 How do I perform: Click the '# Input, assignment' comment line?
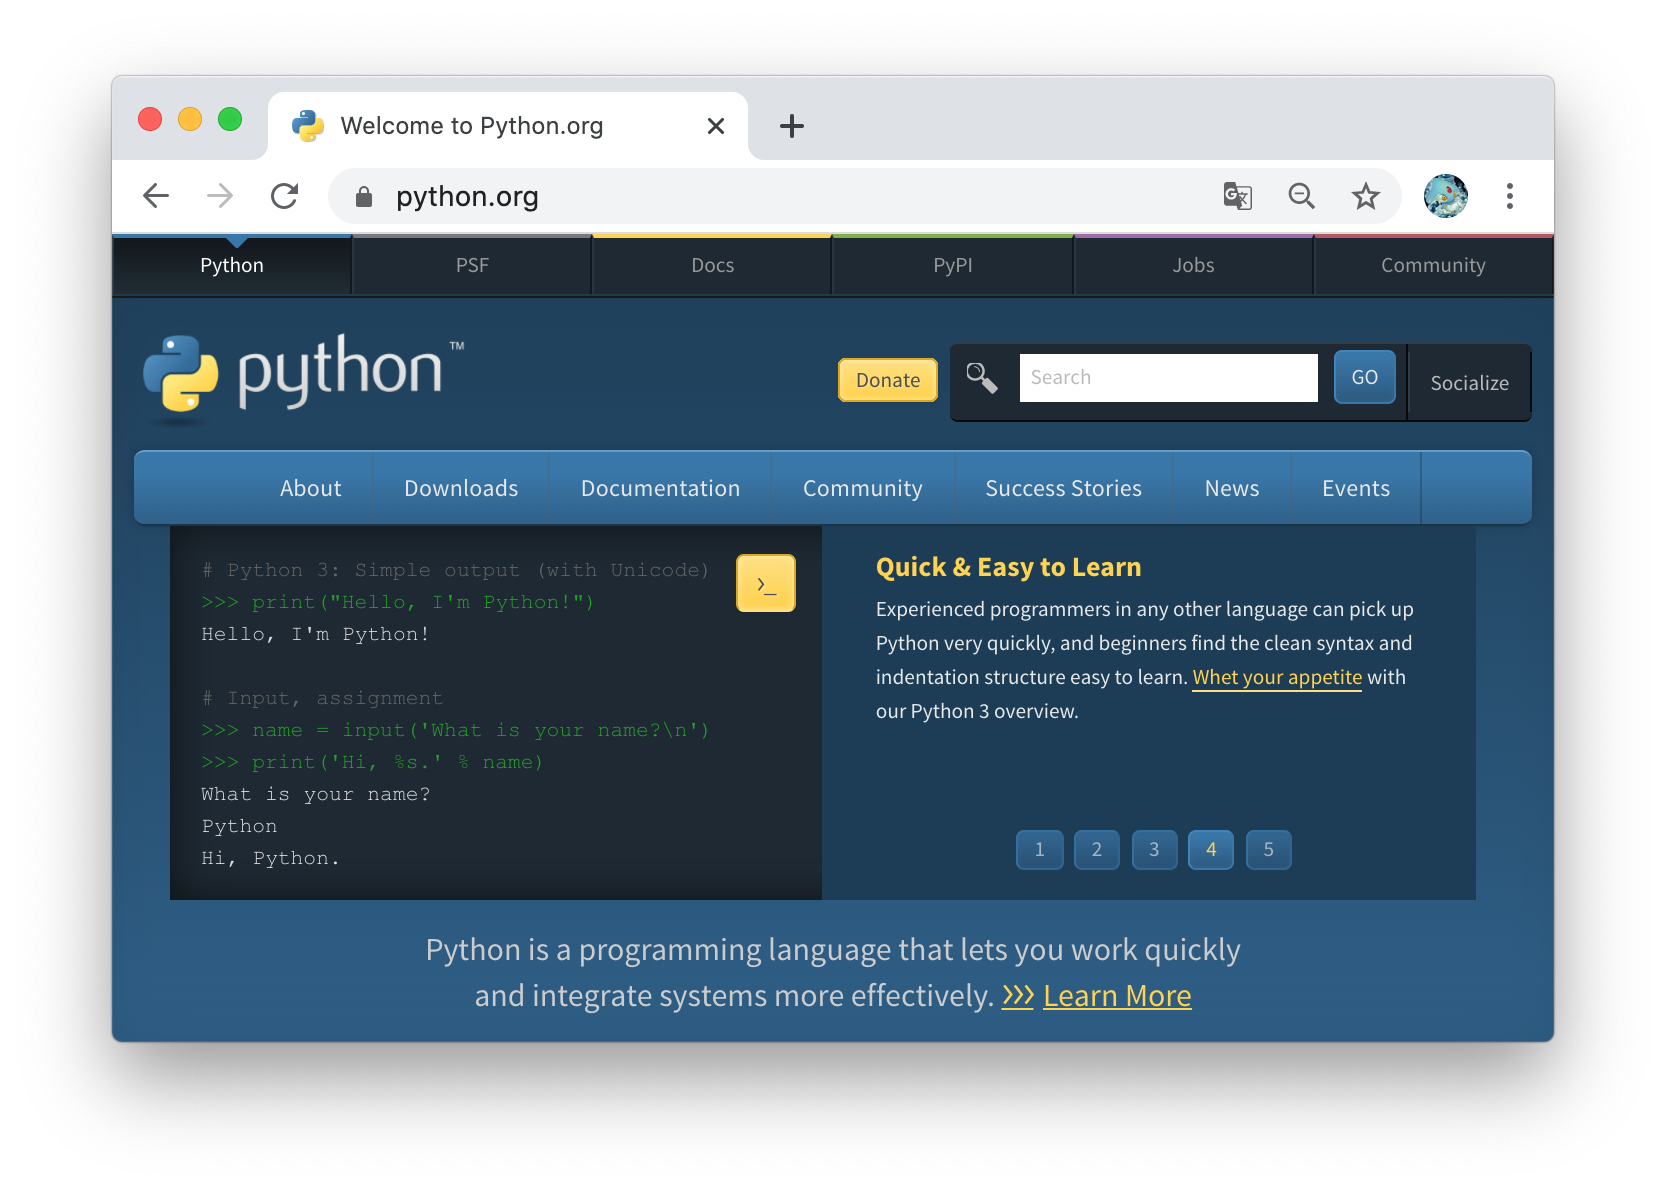(322, 698)
